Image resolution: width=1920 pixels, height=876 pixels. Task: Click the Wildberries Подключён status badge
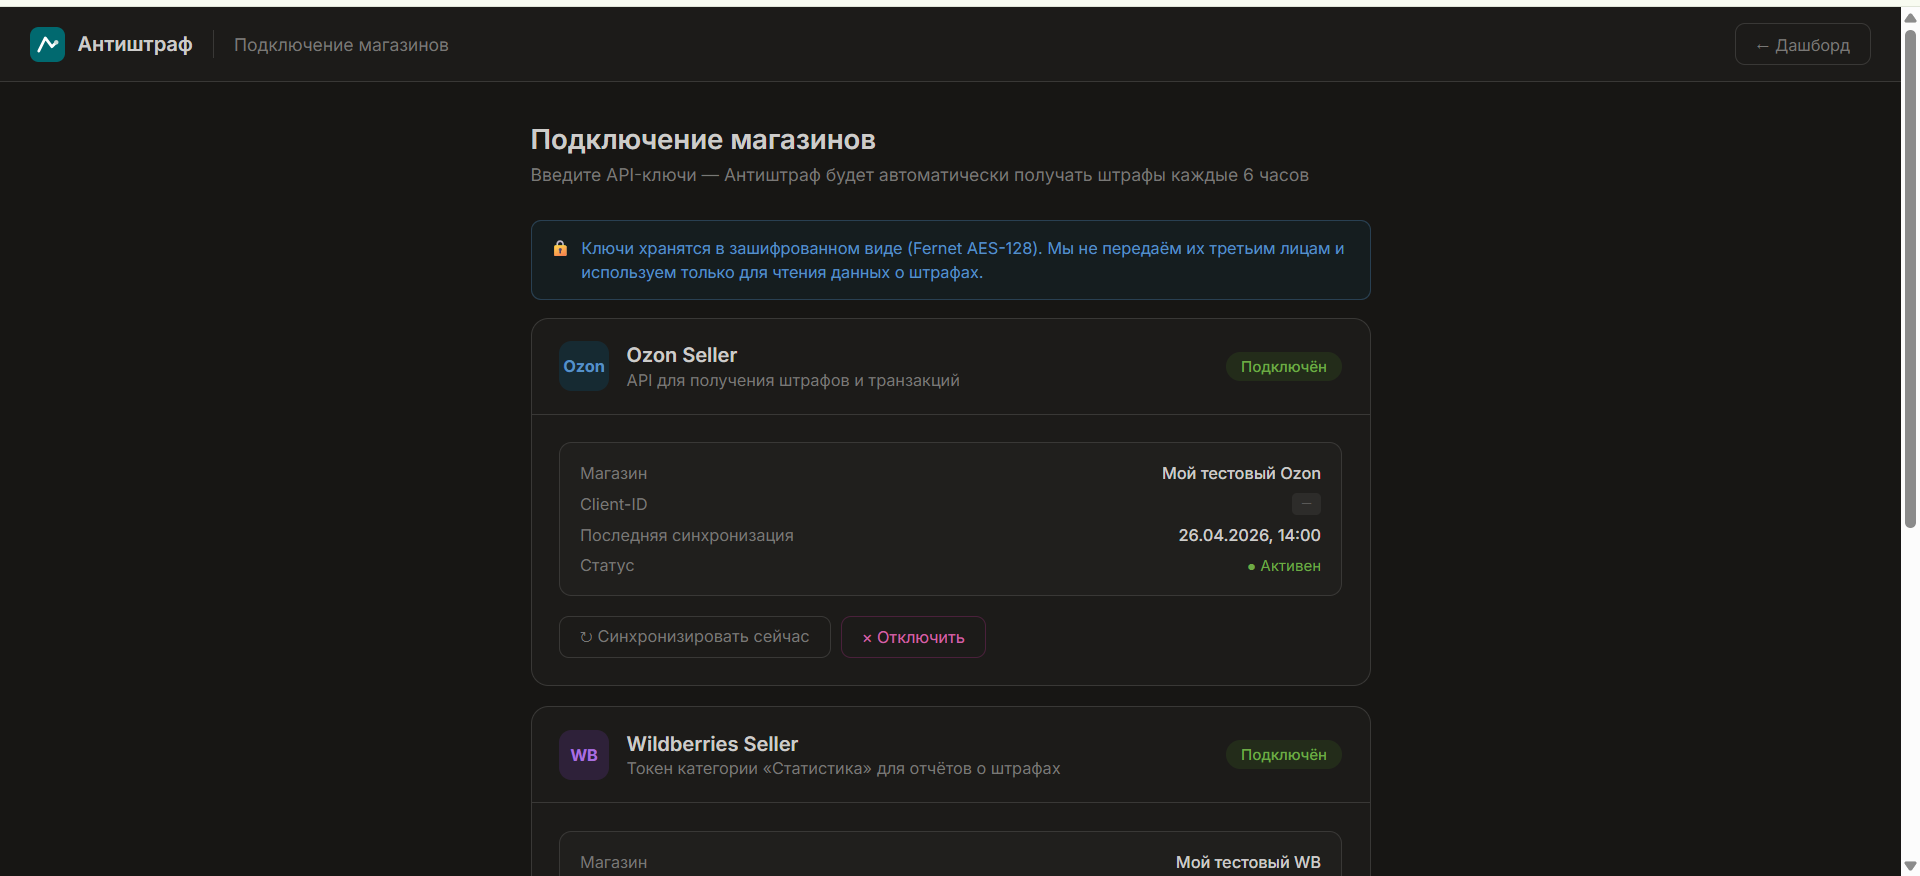[x=1283, y=755]
